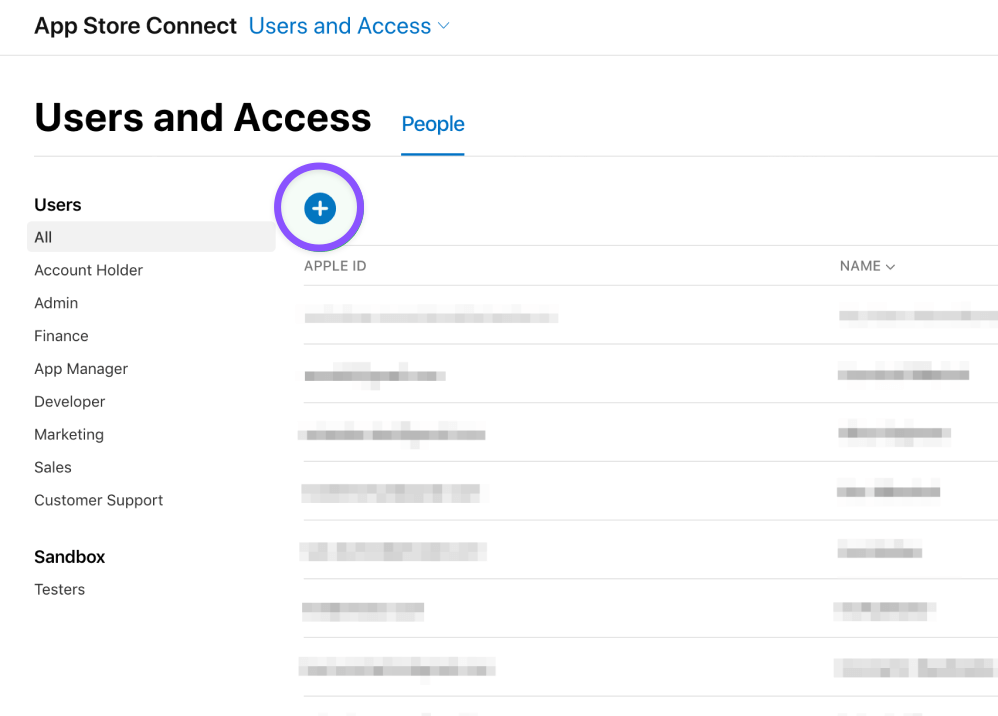Viewport: 998px width, 716px height.
Task: Filter users by Developer role
Action: coord(69,402)
